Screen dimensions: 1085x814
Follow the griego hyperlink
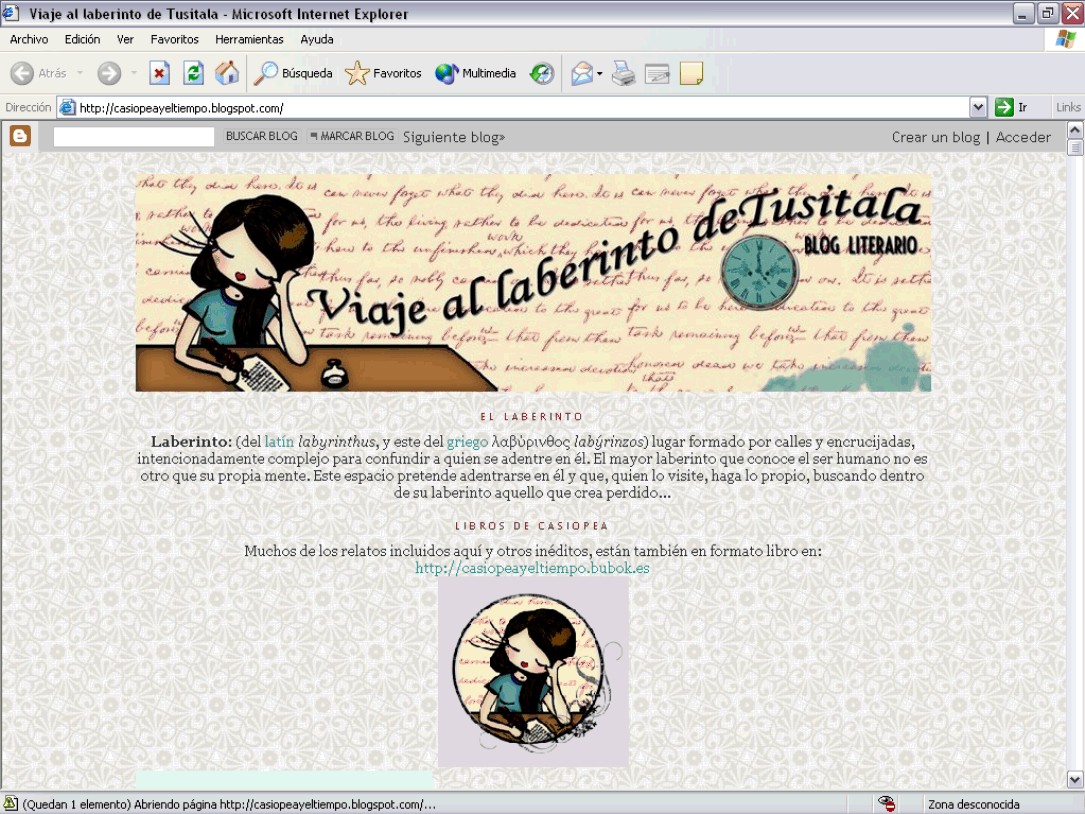(467, 442)
